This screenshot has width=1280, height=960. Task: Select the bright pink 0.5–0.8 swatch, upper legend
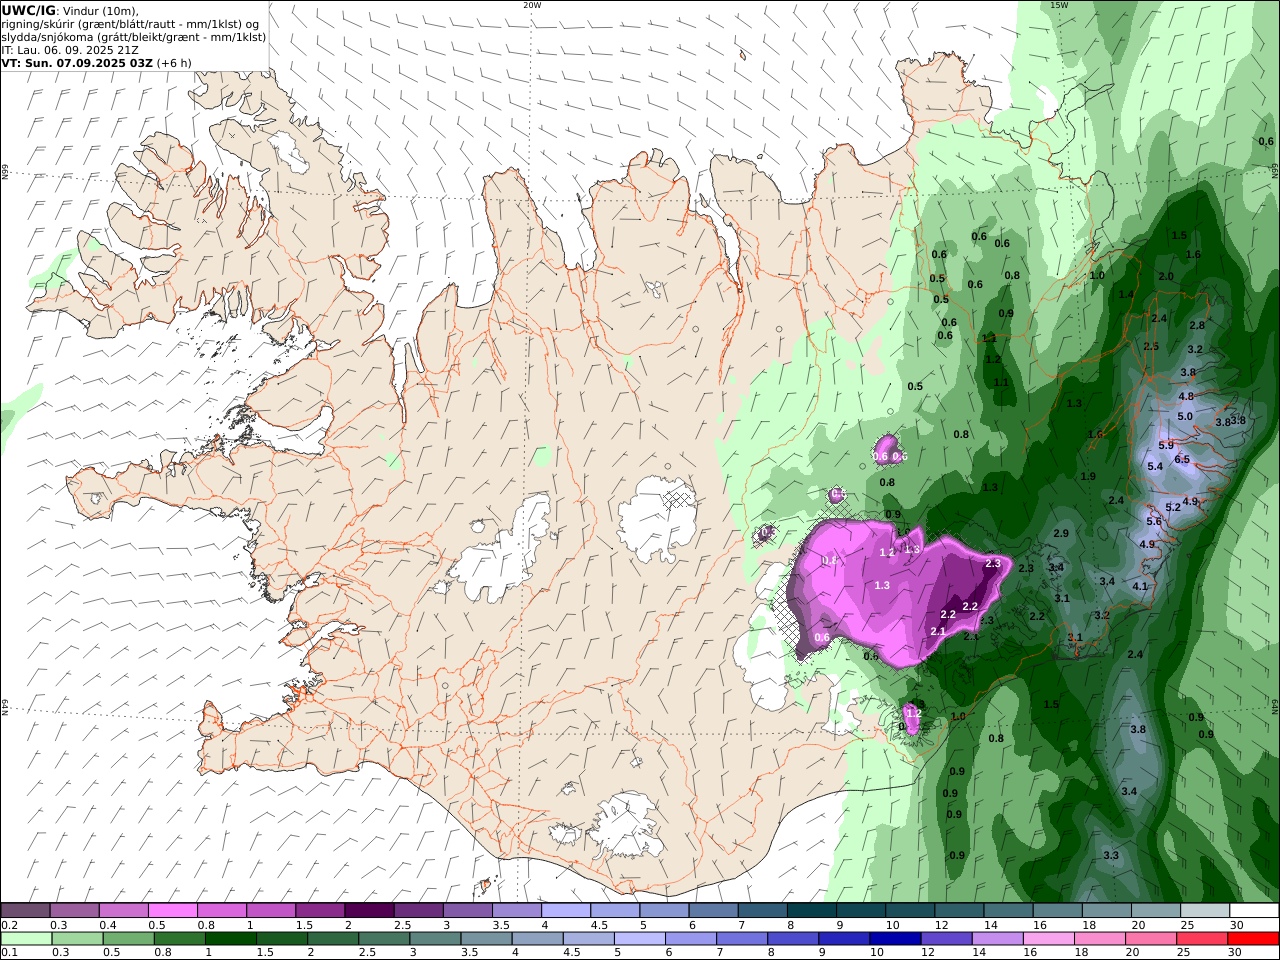[x=173, y=911]
